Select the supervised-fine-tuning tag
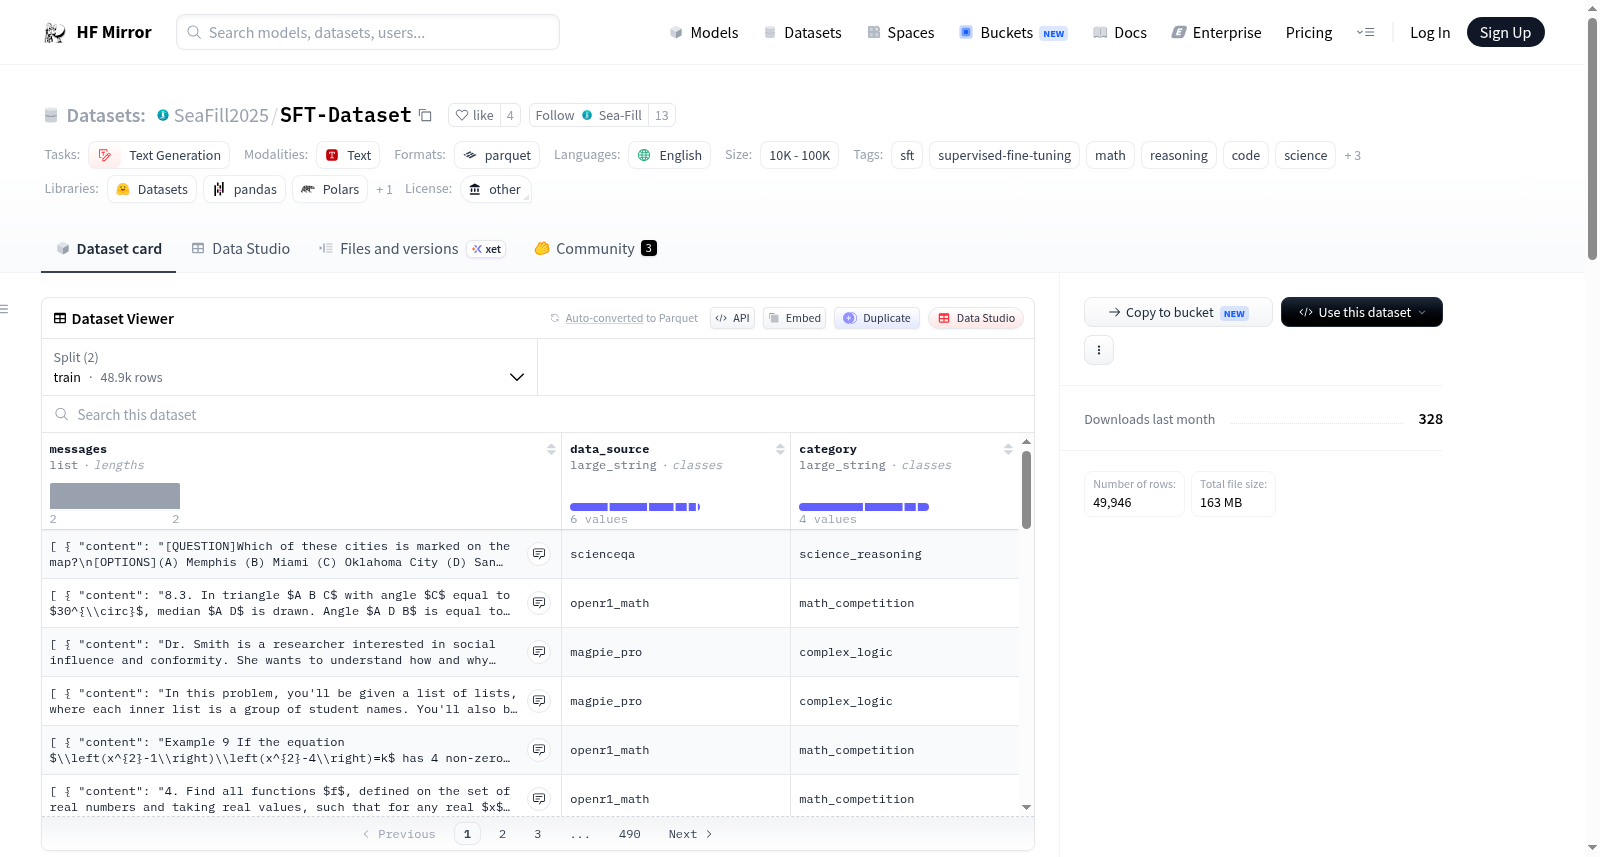 1004,155
